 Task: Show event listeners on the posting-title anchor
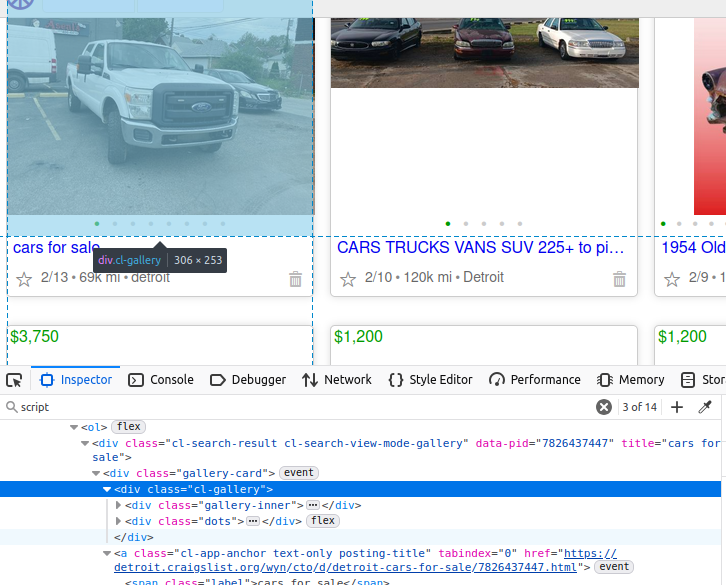[x=614, y=567]
